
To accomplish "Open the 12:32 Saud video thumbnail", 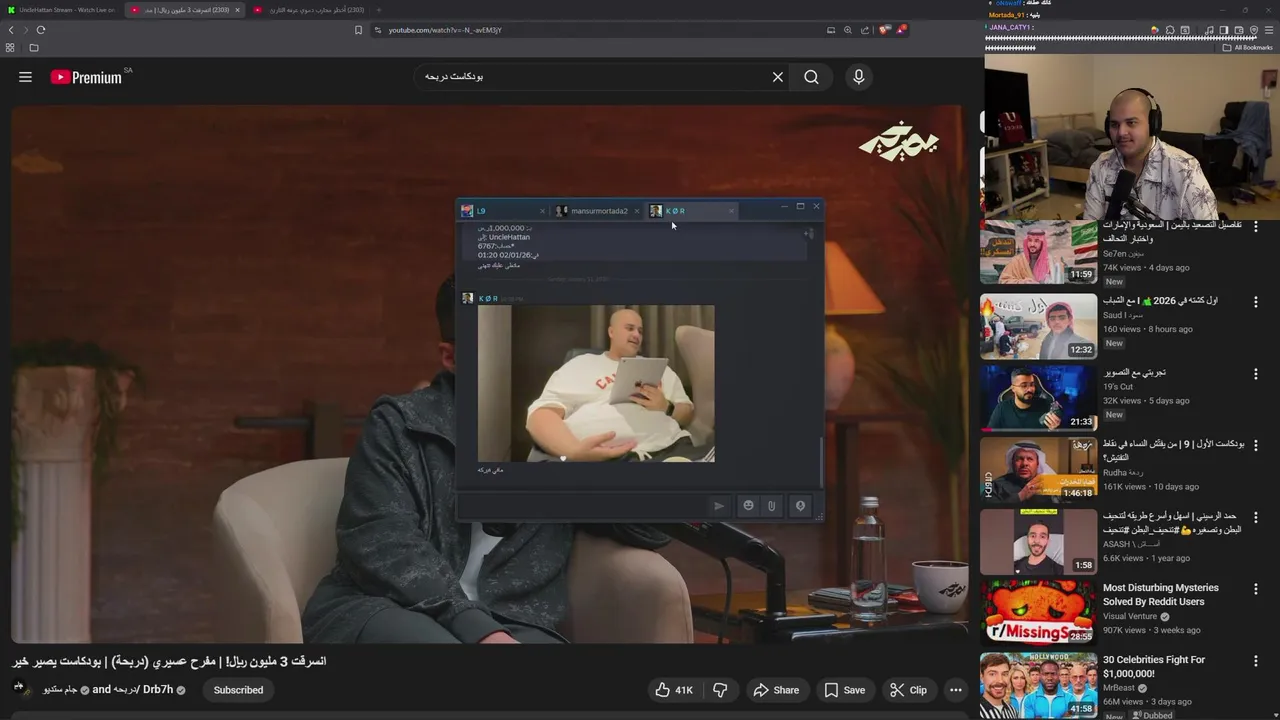I will 1038,326.
